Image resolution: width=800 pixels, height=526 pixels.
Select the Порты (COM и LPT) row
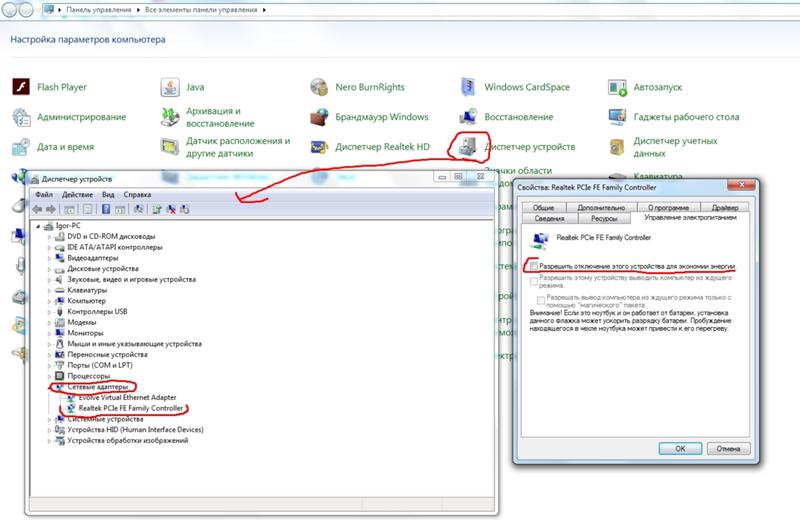[99, 365]
